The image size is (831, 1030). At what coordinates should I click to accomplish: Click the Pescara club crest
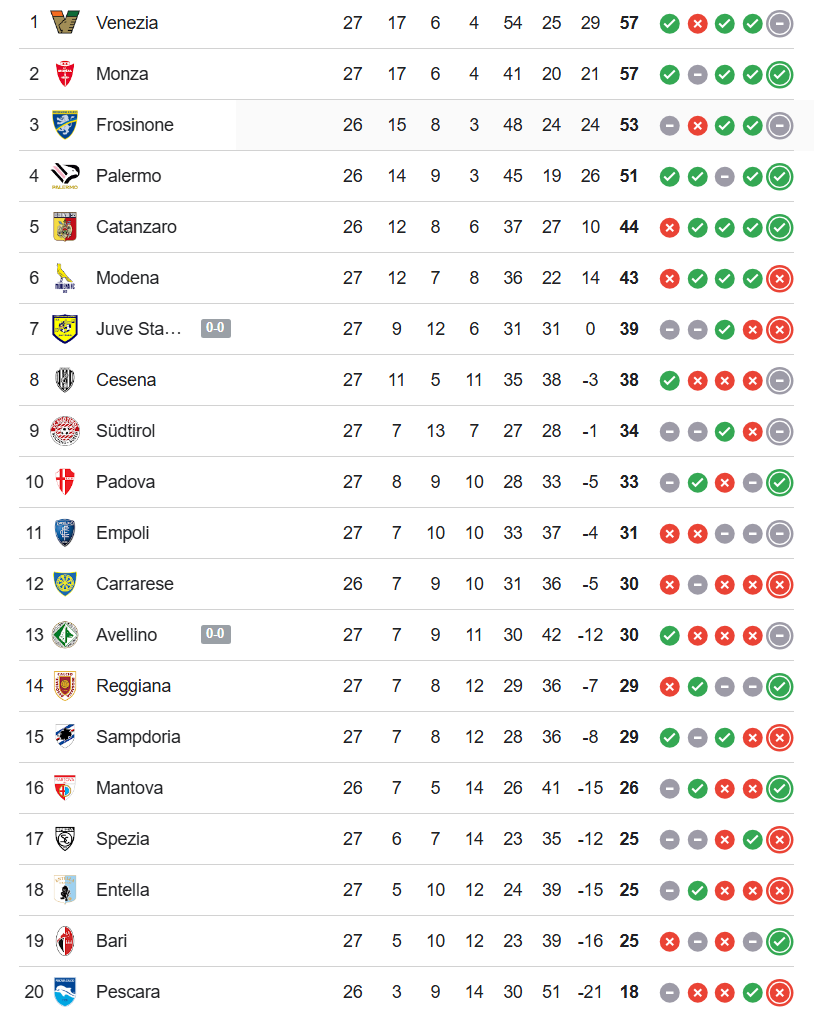(66, 992)
